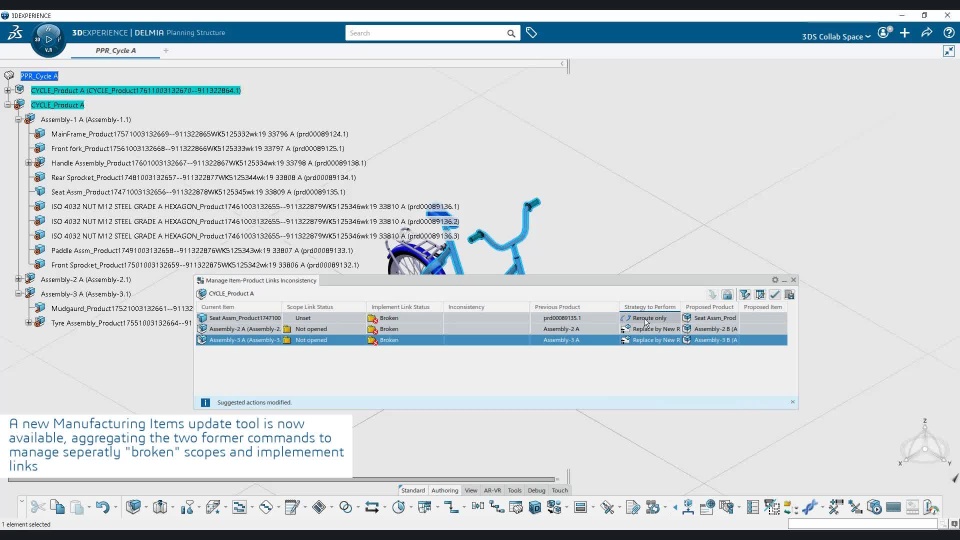The width and height of the screenshot is (960, 540).
Task: Click the expand viewer icon at top right
Action: [x=948, y=51]
